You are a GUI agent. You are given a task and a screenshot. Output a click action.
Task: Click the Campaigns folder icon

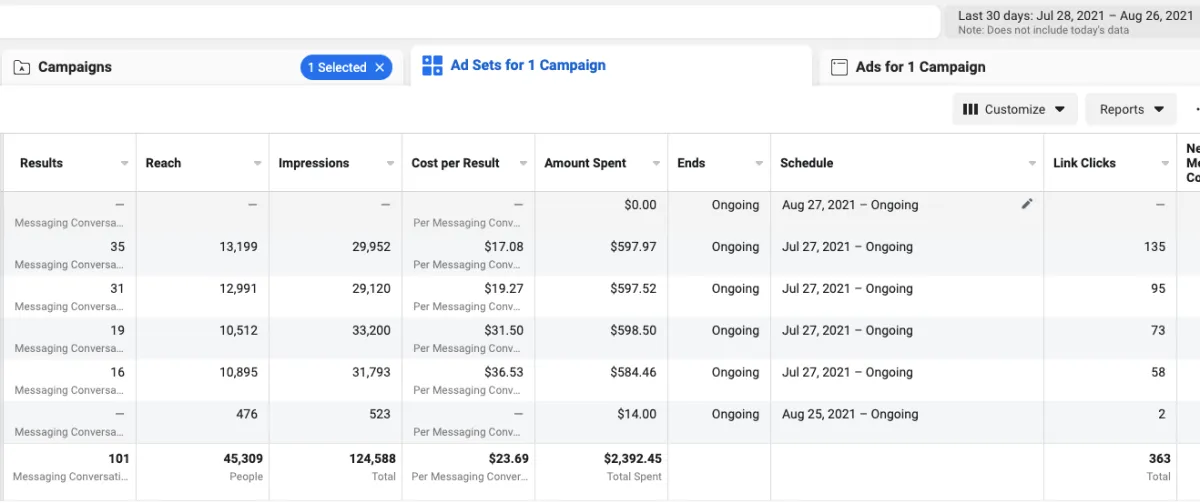pyautogui.click(x=21, y=68)
